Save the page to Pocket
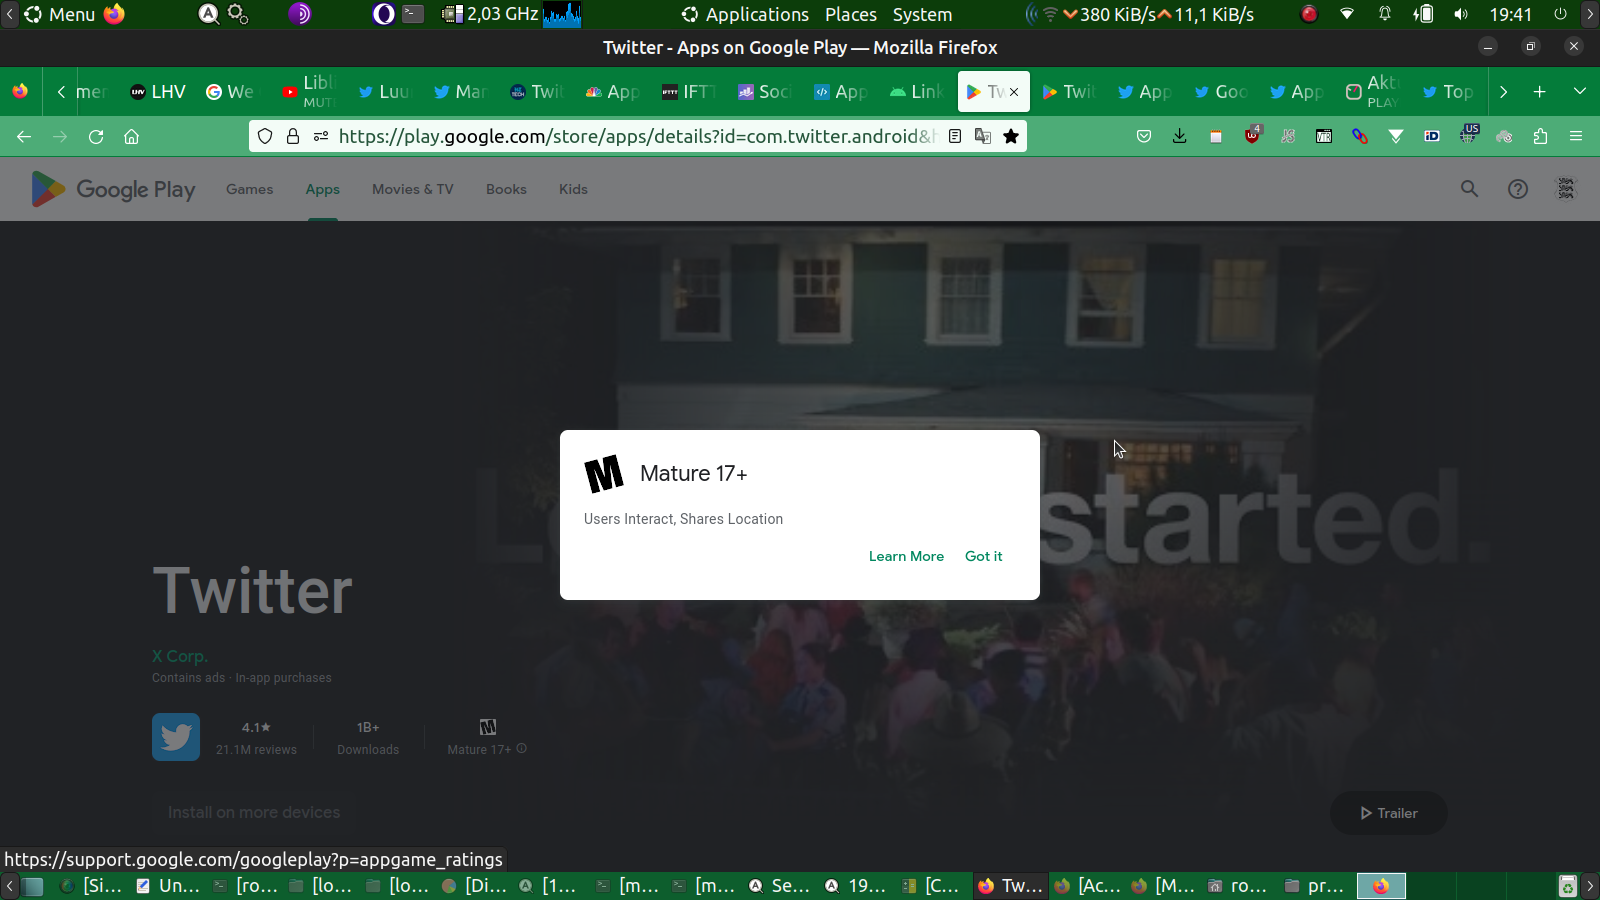The image size is (1600, 900). coord(1144,137)
